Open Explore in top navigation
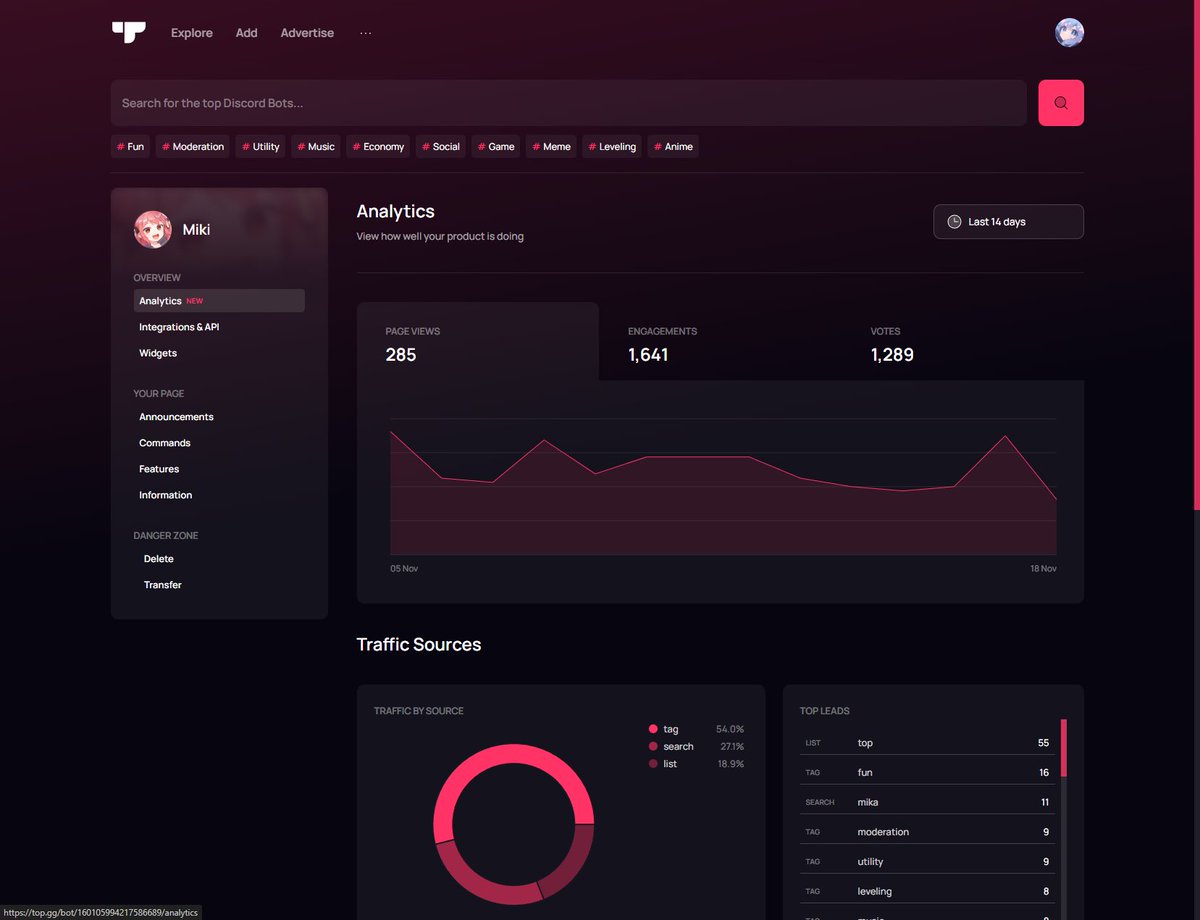The image size is (1200, 920). [x=192, y=33]
